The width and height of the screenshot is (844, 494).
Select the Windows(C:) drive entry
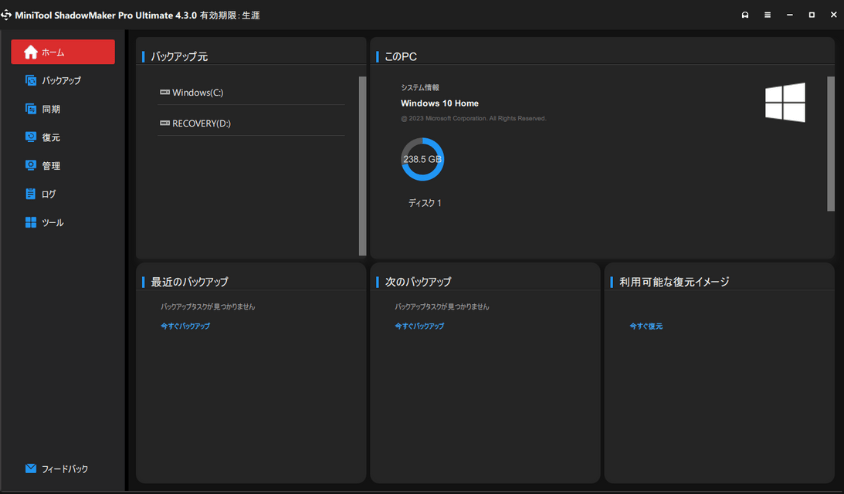coord(197,93)
